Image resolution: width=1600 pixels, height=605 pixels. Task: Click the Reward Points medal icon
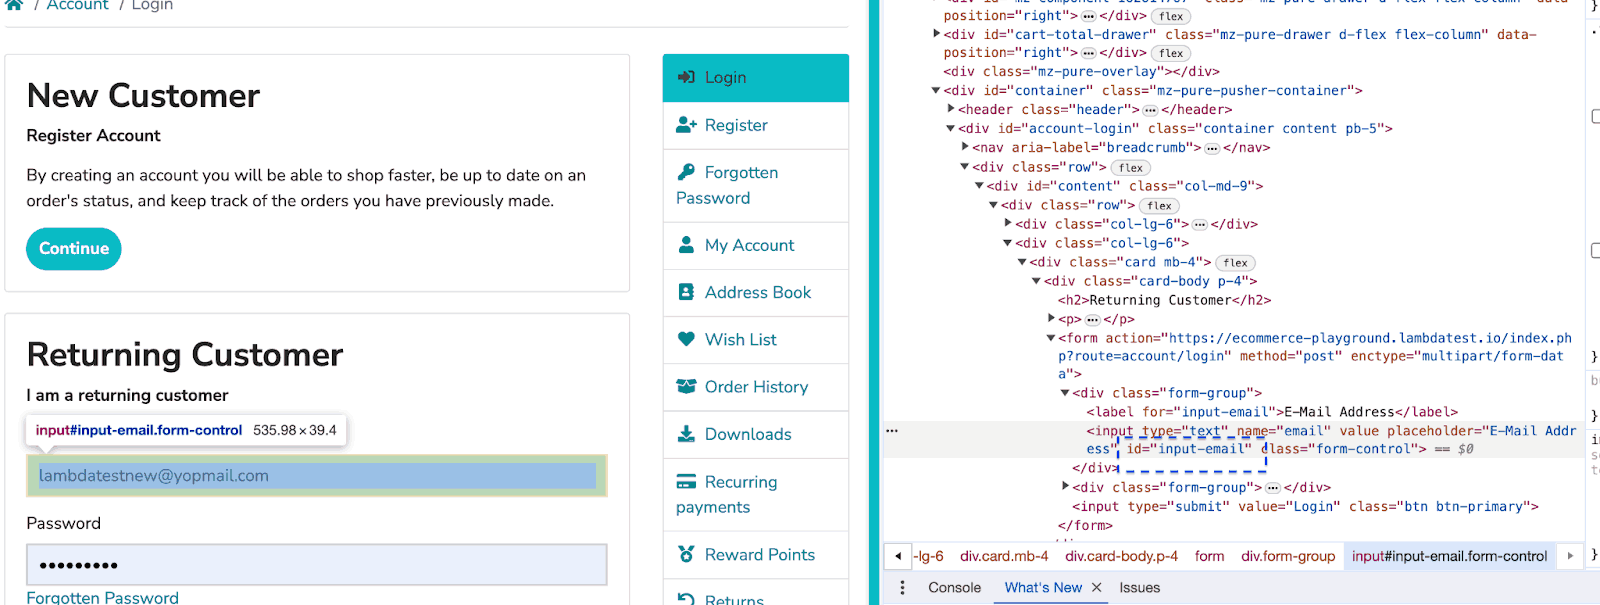tap(686, 554)
